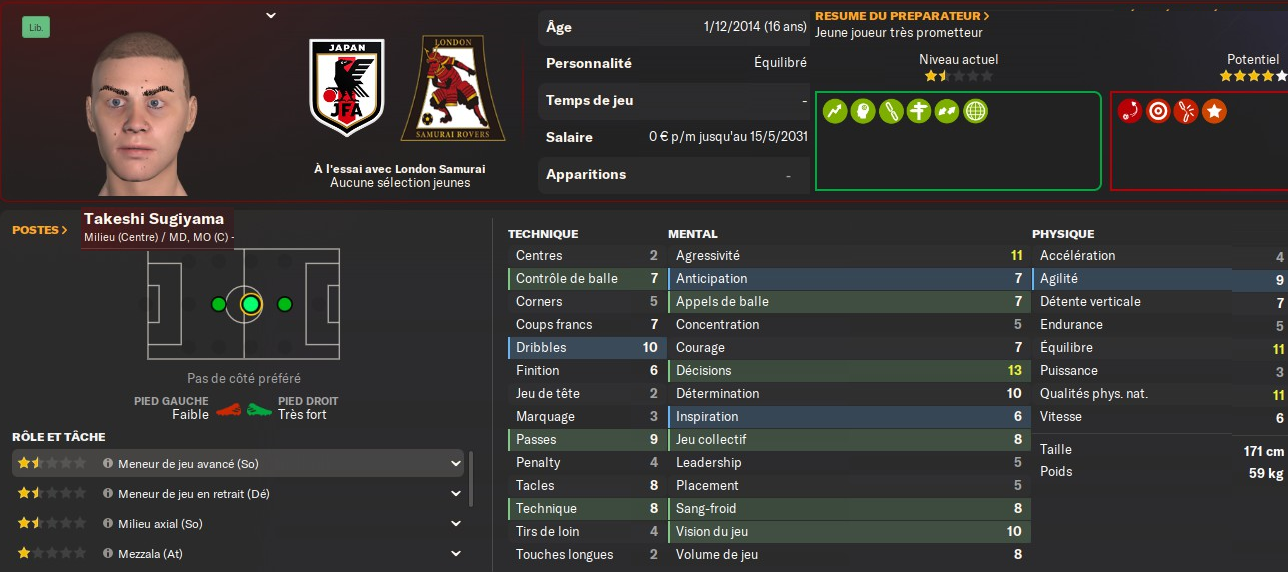Click the red target weakness icon

pos(1158,111)
